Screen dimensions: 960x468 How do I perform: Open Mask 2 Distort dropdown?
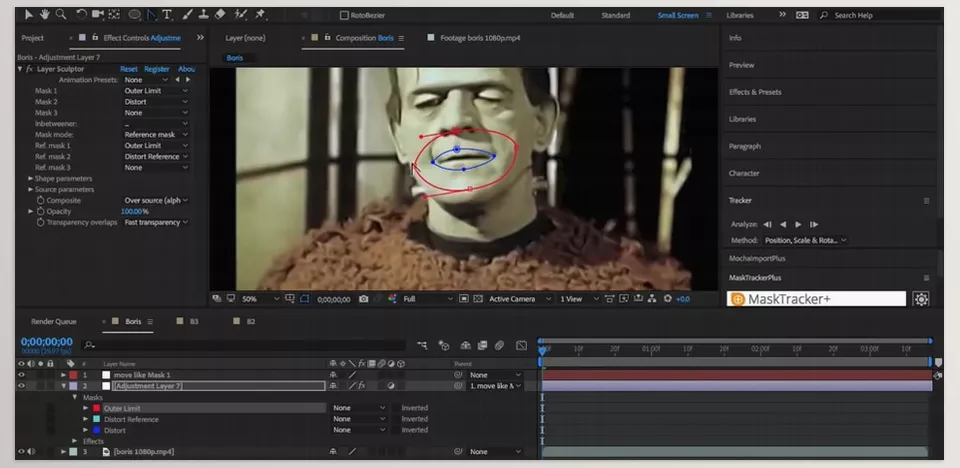(x=156, y=102)
